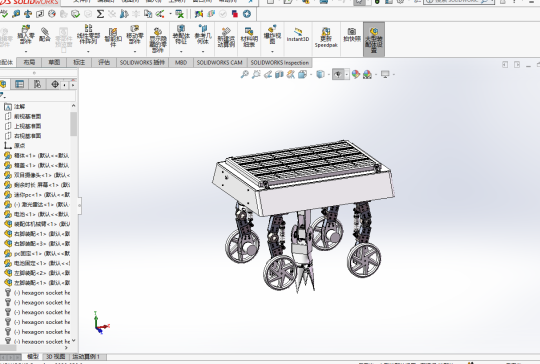Open the SOLIDWORKS Inspection tab
The height and width of the screenshot is (364, 540).
click(280, 62)
